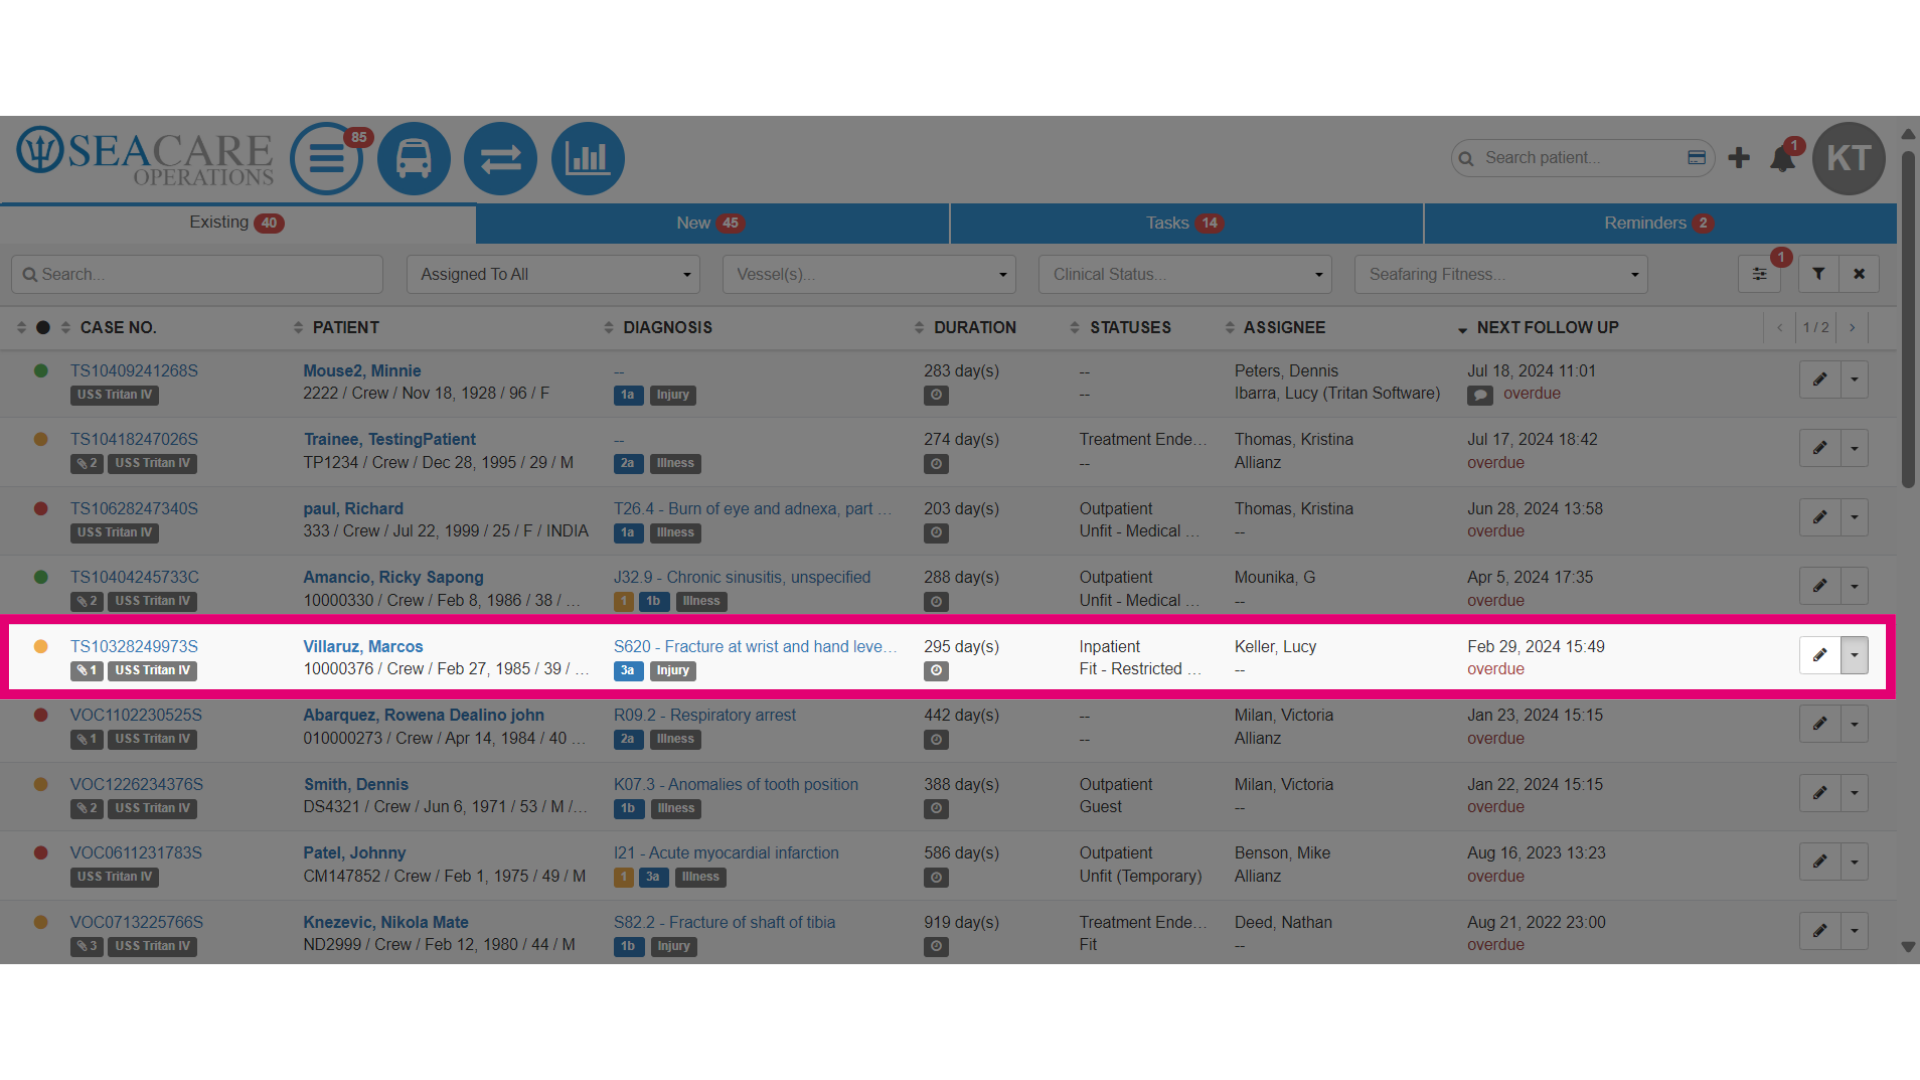Click the SeaCare Operations logo
The width and height of the screenshot is (1920, 1080).
pyautogui.click(x=145, y=157)
